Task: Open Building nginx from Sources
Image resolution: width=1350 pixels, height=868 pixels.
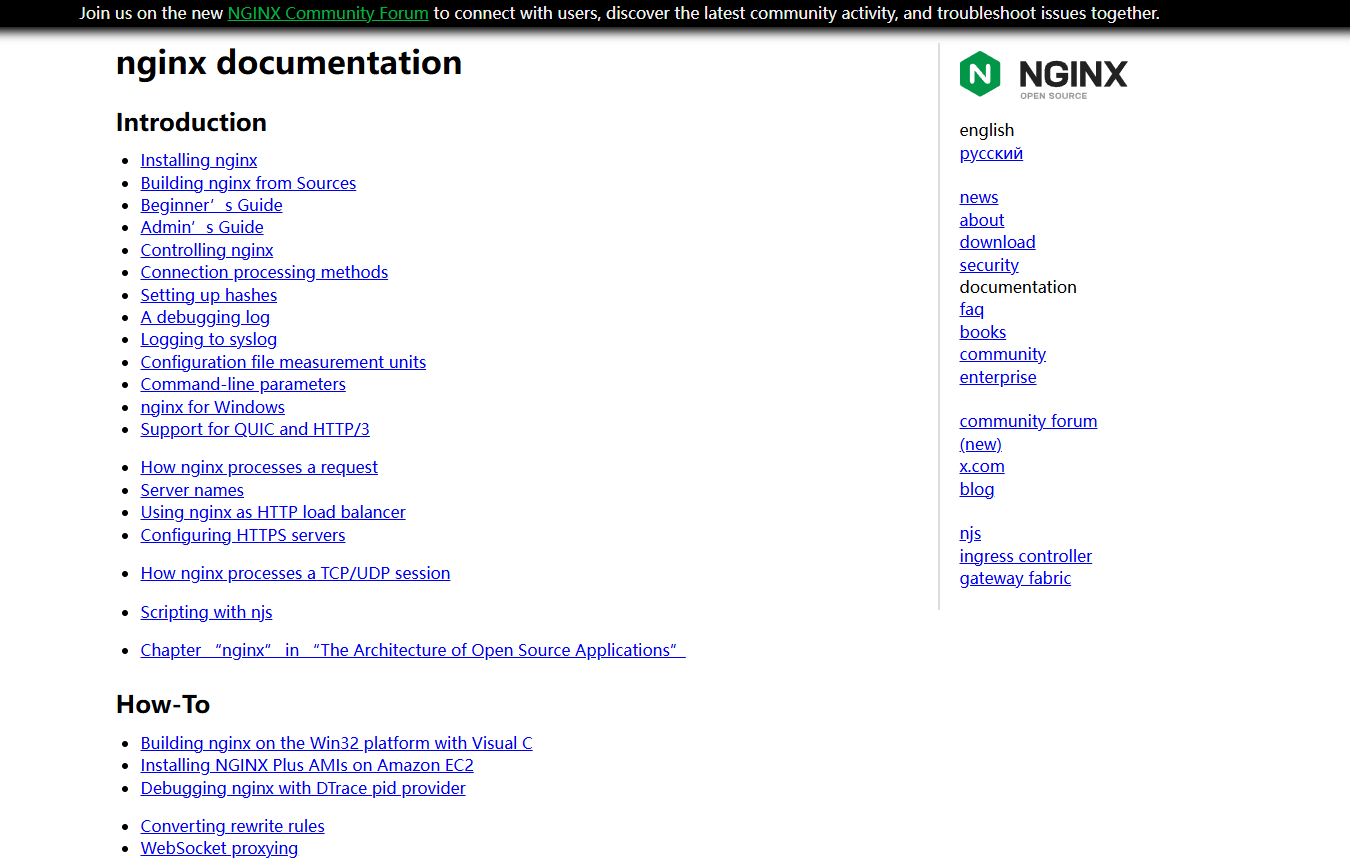Action: 248,183
